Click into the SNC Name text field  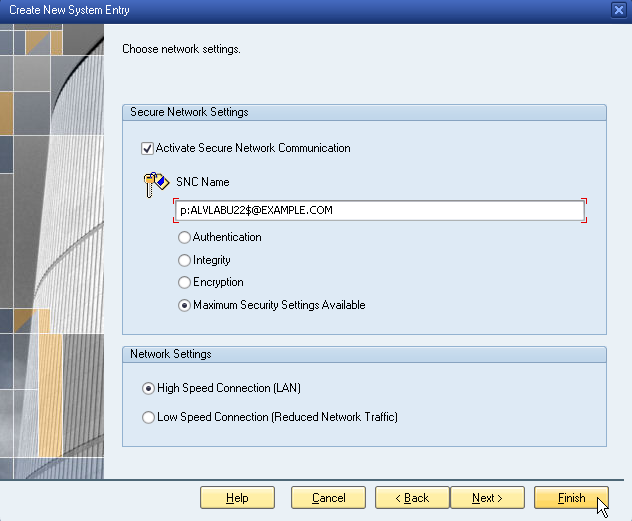[x=378, y=211]
